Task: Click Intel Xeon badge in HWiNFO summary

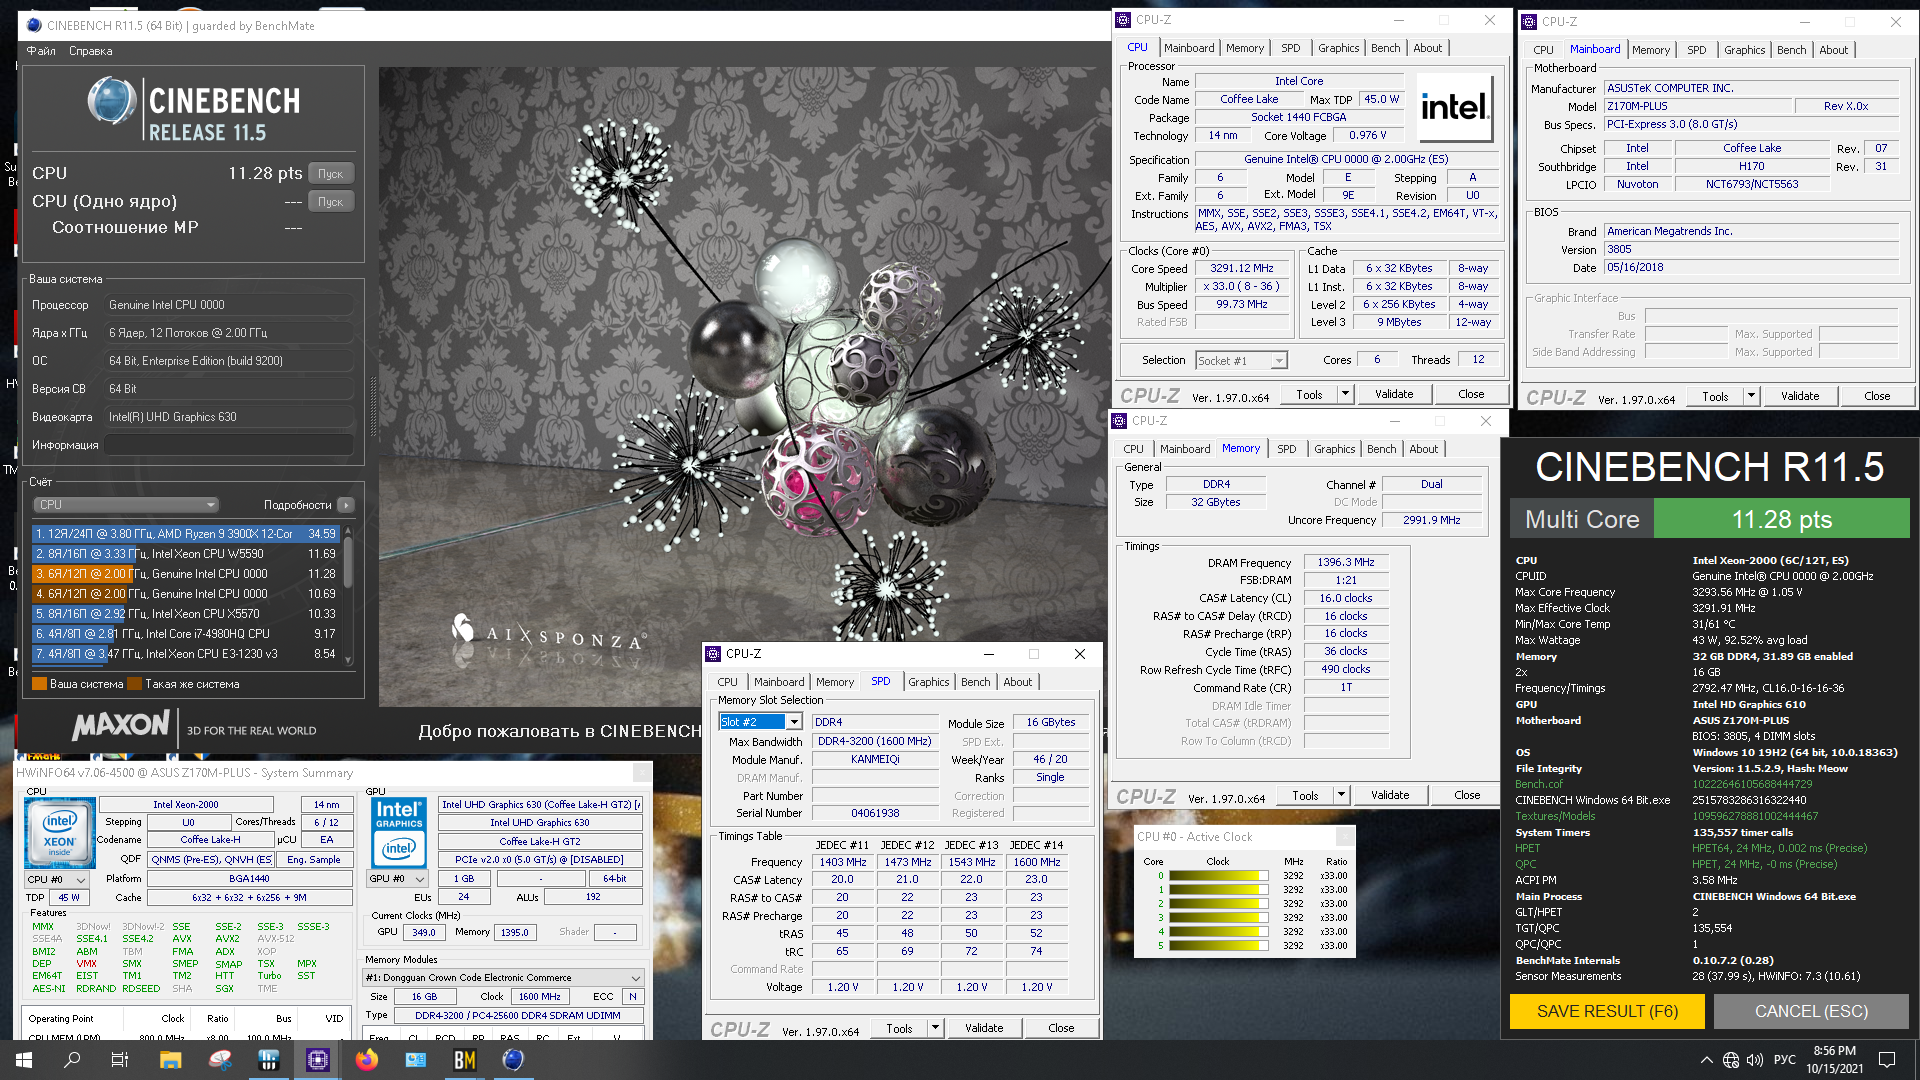Action: tap(59, 831)
